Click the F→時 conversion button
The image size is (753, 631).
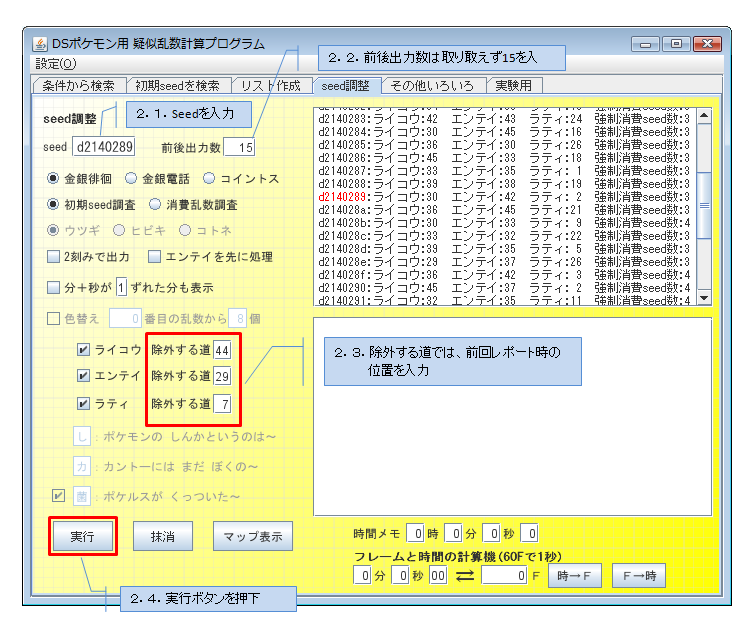(639, 576)
